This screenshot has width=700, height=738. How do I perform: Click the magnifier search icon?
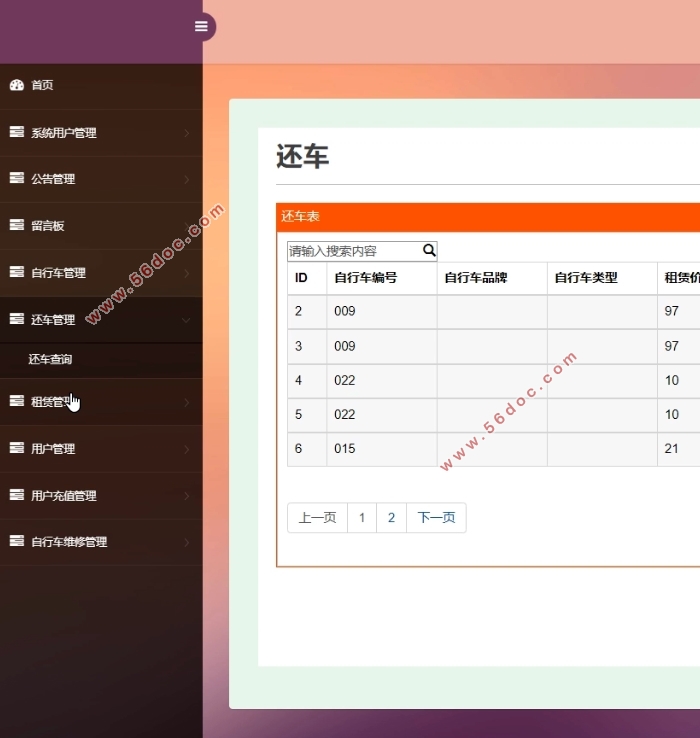pyautogui.click(x=429, y=250)
